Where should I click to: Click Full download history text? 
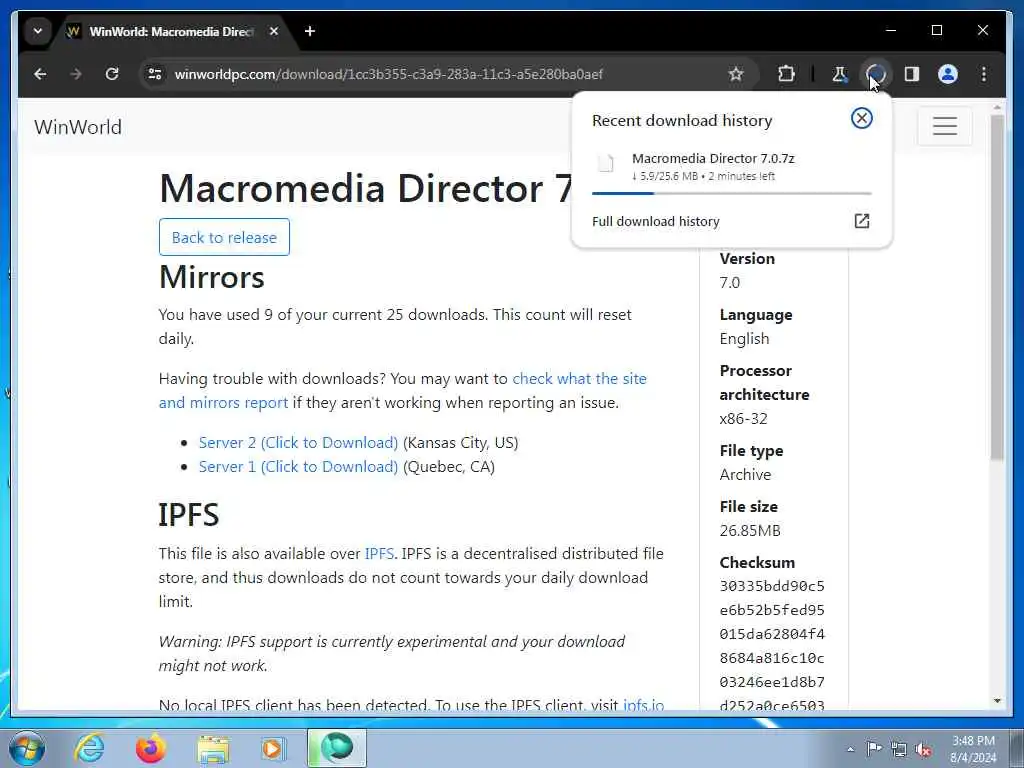click(x=656, y=221)
